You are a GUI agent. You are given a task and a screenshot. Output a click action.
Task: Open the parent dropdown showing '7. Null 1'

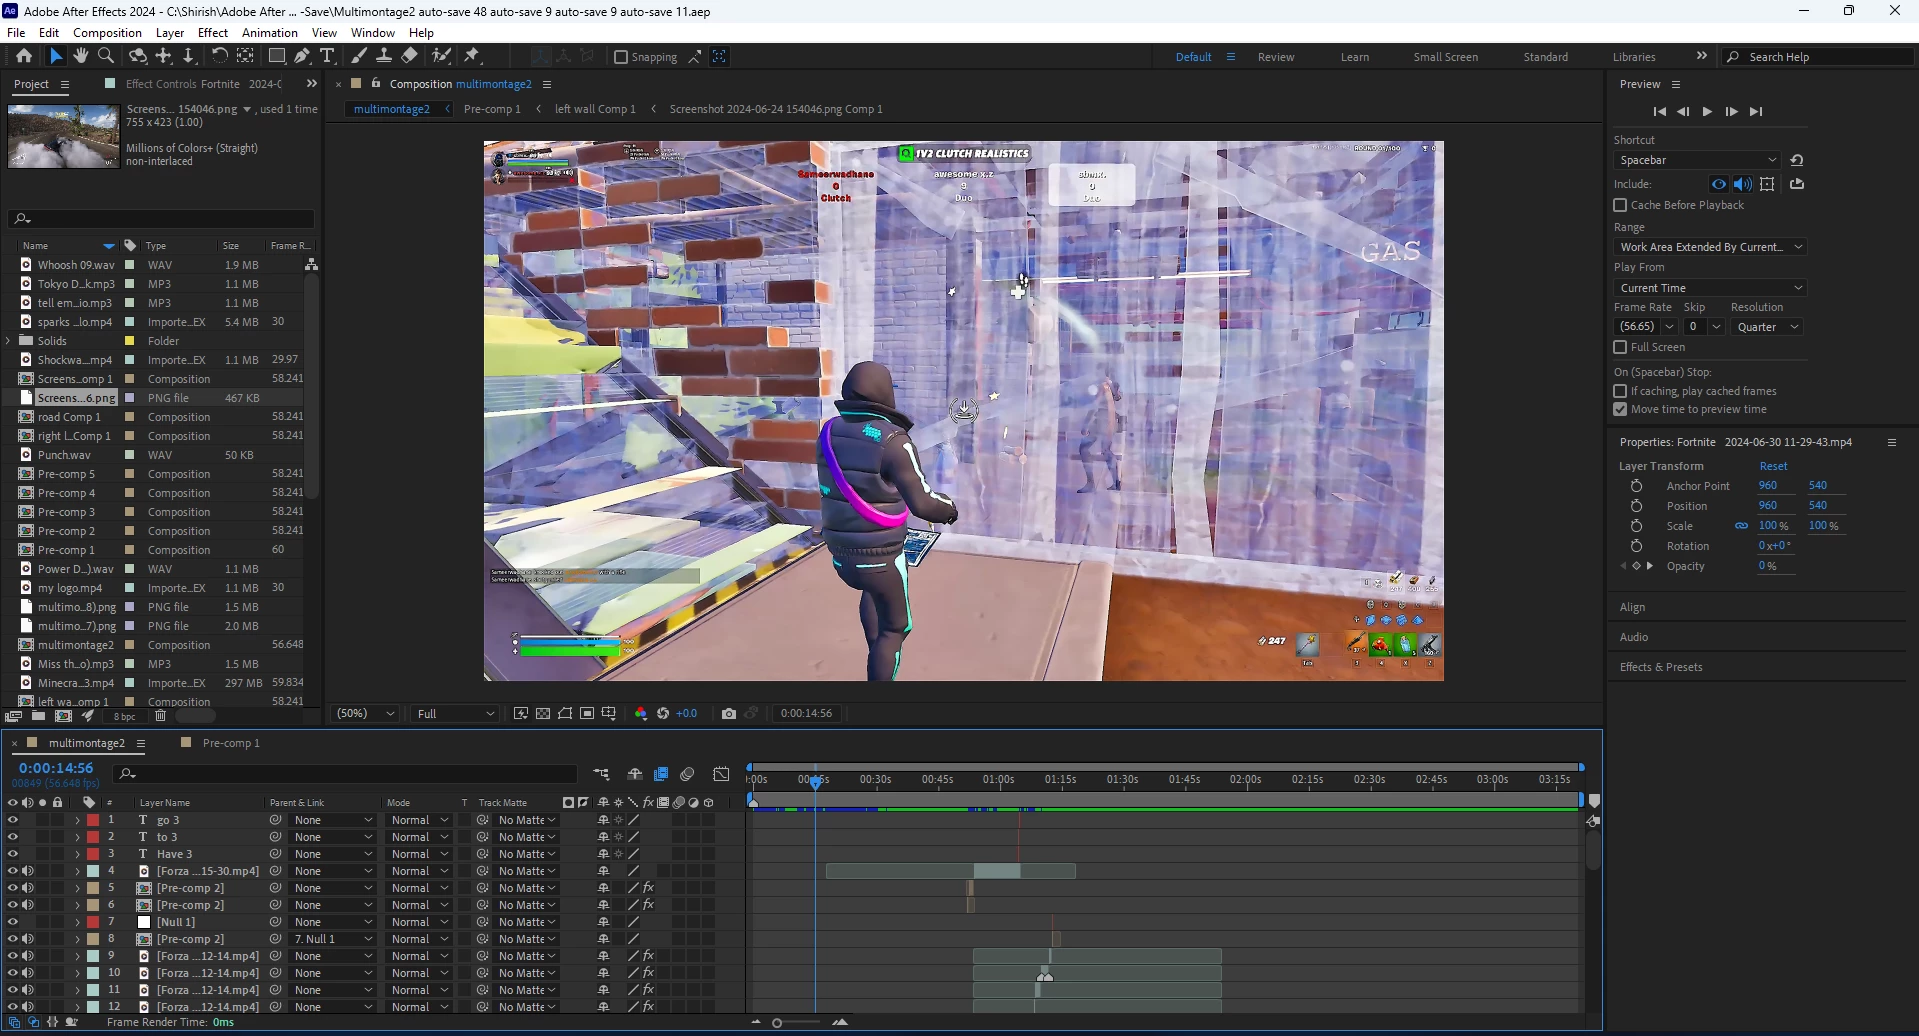tap(333, 939)
